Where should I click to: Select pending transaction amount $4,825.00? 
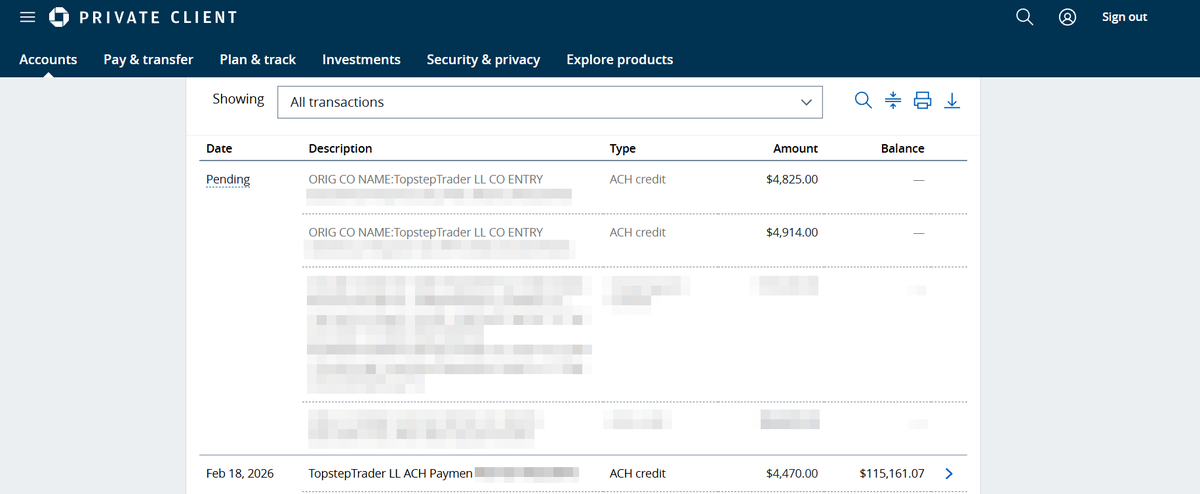pyautogui.click(x=792, y=179)
